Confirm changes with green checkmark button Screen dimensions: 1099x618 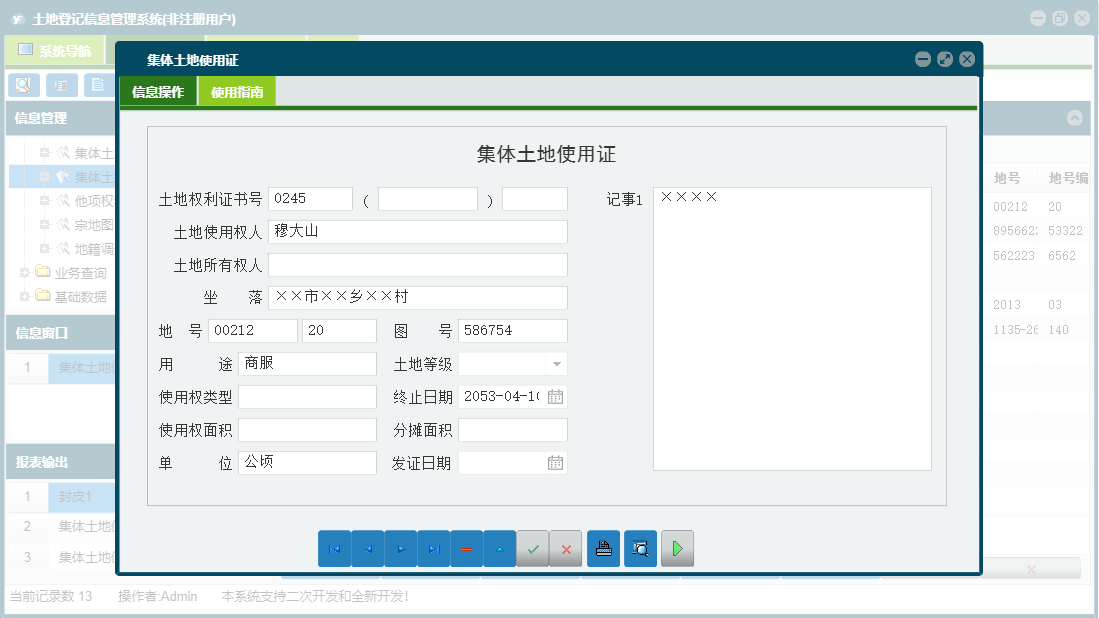pos(533,549)
